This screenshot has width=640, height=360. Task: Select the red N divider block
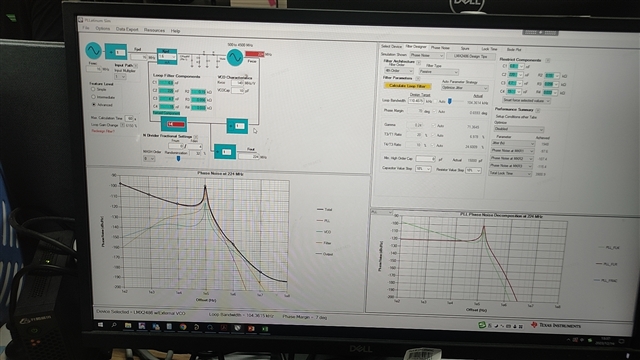pyautogui.click(x=174, y=124)
